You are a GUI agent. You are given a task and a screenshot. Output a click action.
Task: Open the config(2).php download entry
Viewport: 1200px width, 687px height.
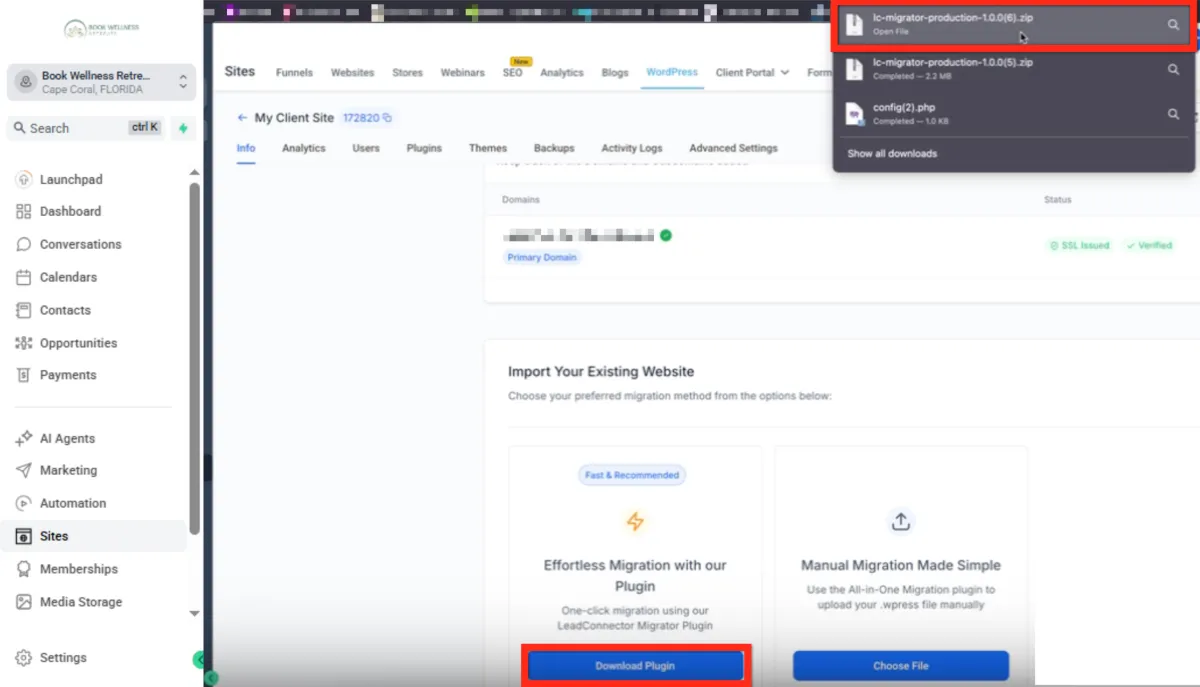coord(1012,114)
